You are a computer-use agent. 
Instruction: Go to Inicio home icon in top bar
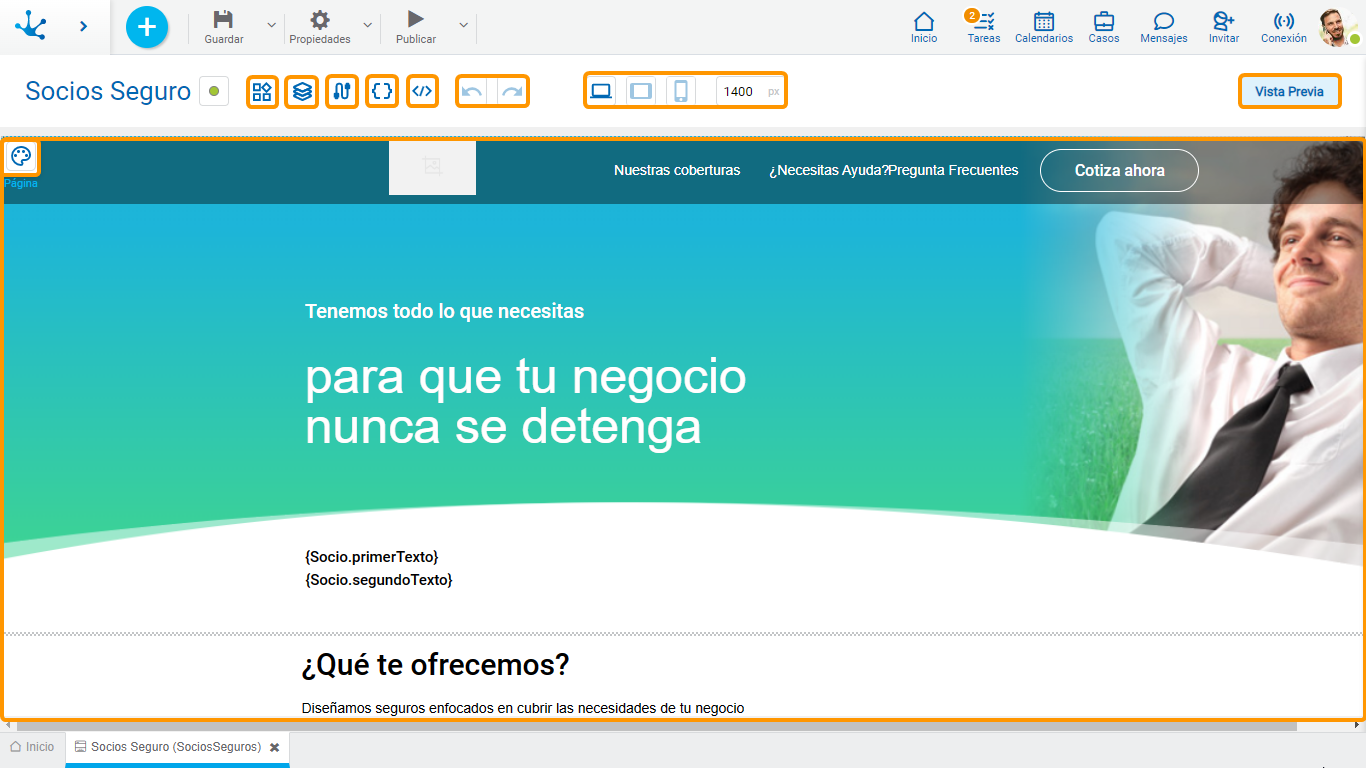point(924,21)
